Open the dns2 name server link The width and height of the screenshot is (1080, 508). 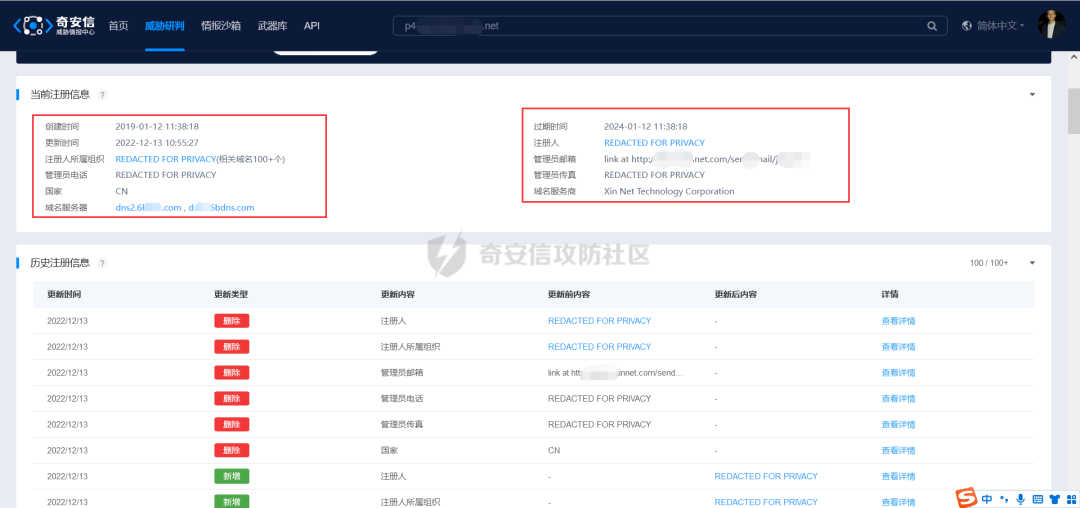click(x=148, y=207)
